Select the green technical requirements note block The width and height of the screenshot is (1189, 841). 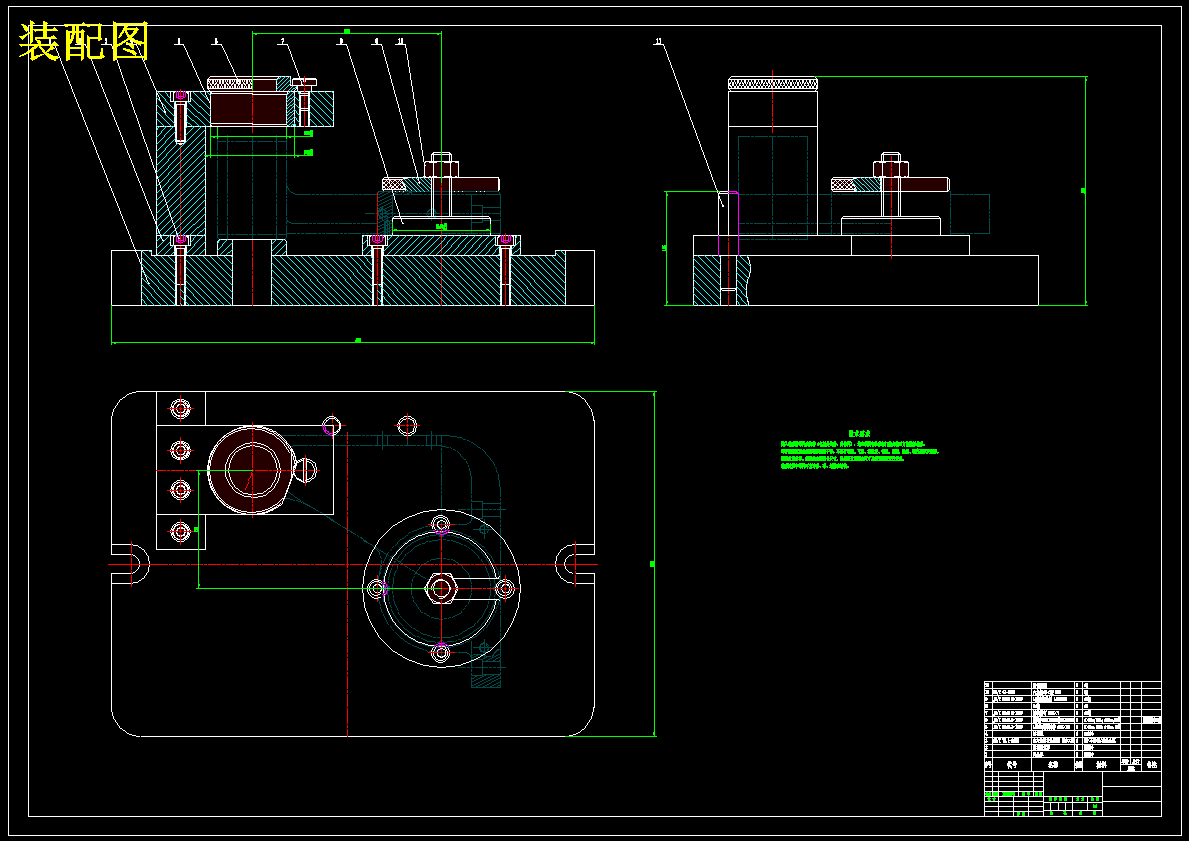click(859, 450)
